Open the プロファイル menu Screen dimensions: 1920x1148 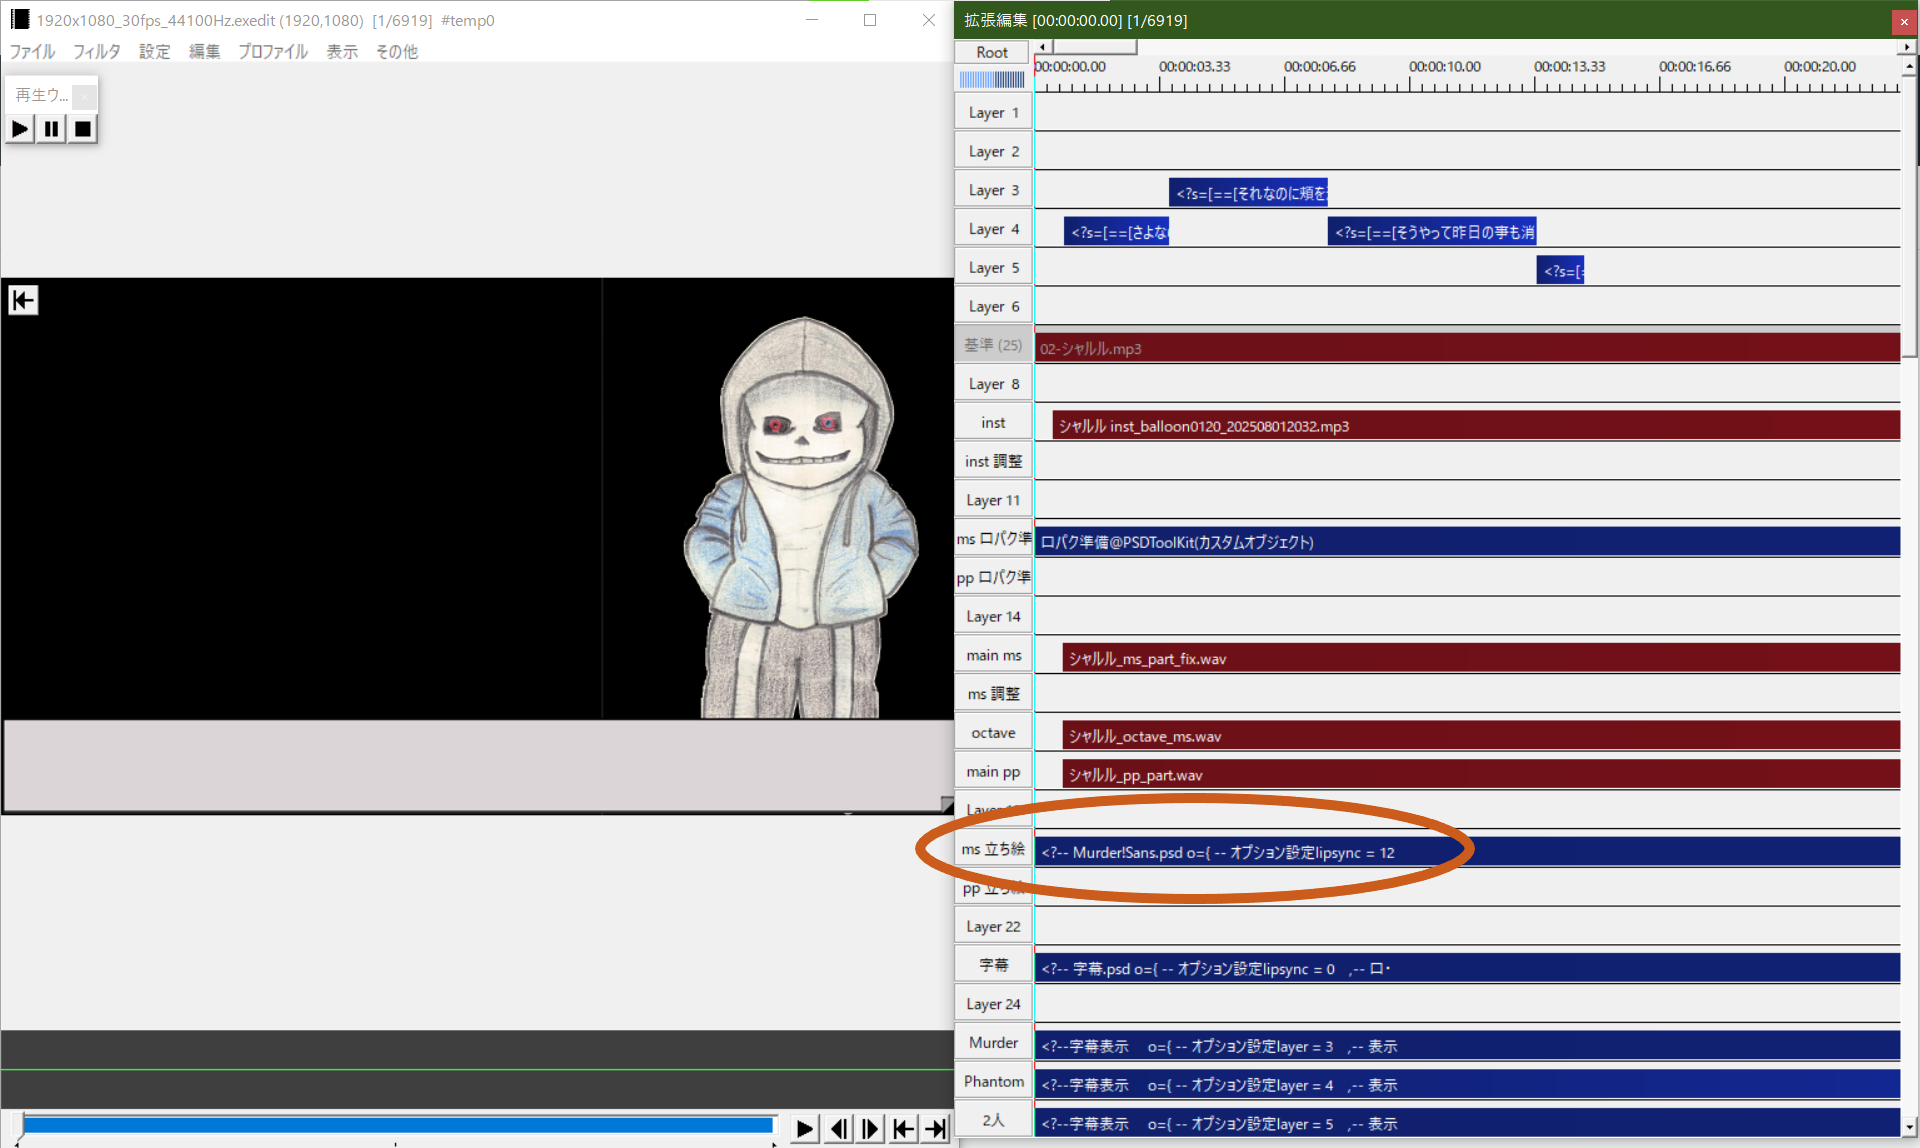coord(272,51)
